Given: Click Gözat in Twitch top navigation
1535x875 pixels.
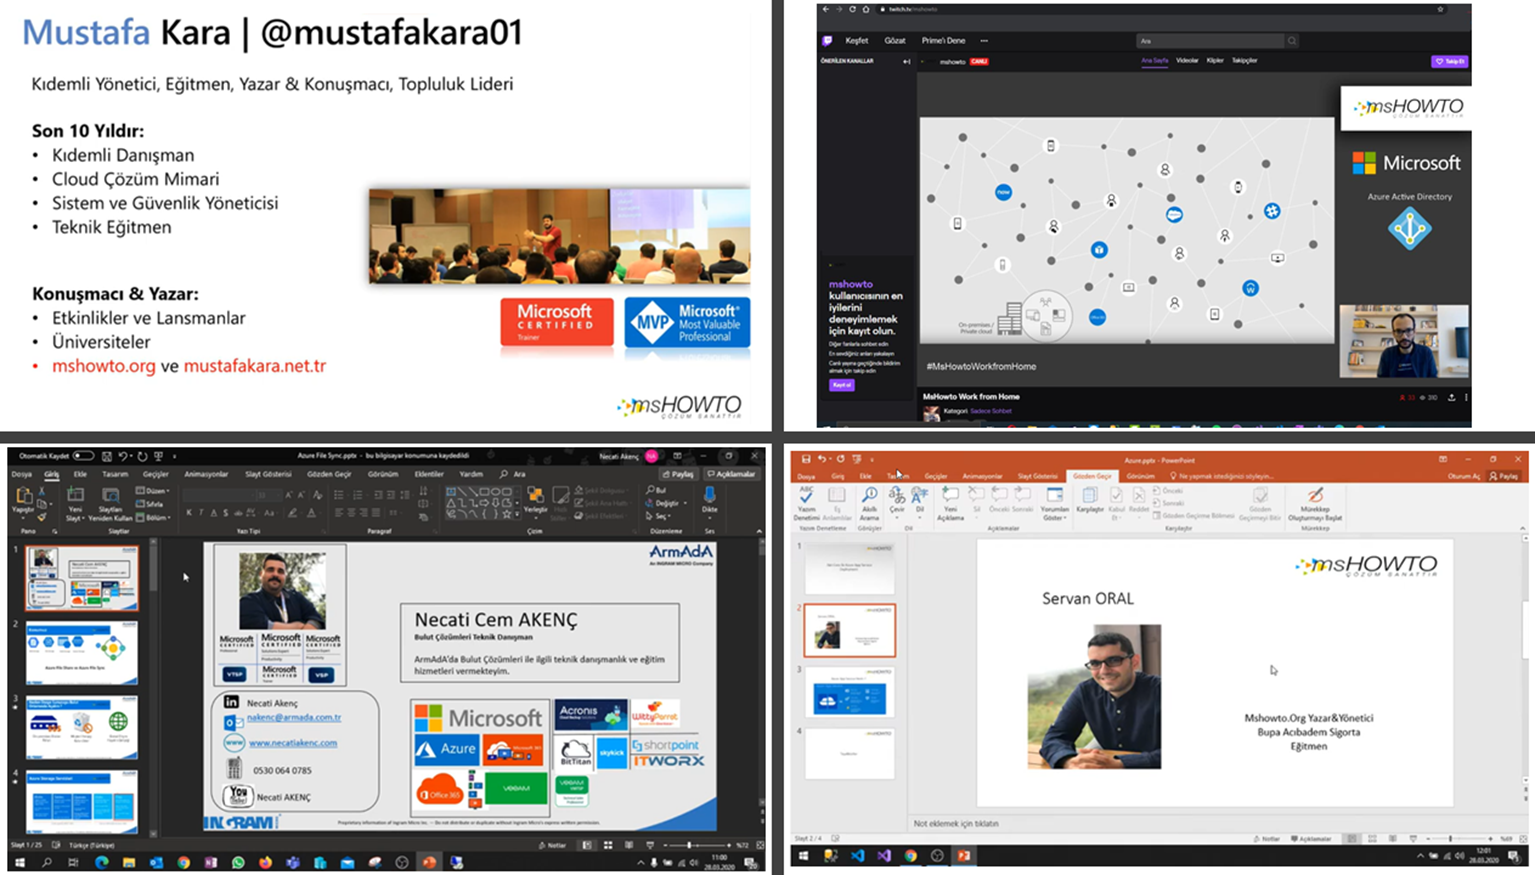Looking at the screenshot, I should coord(895,41).
